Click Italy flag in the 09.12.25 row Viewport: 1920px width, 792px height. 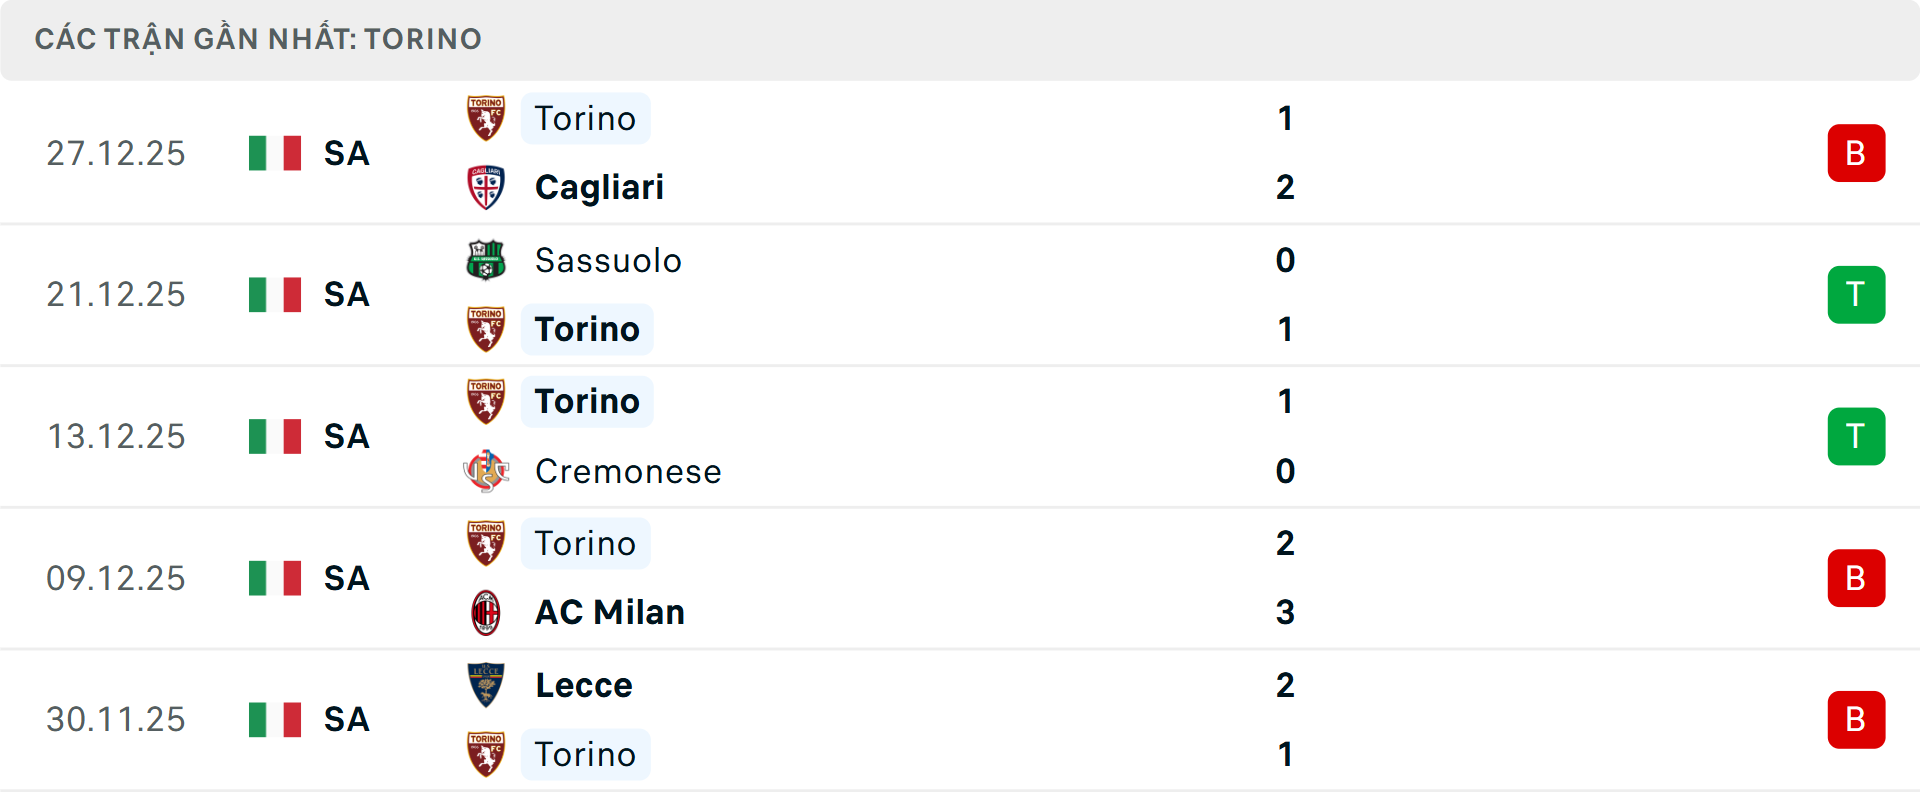(275, 578)
